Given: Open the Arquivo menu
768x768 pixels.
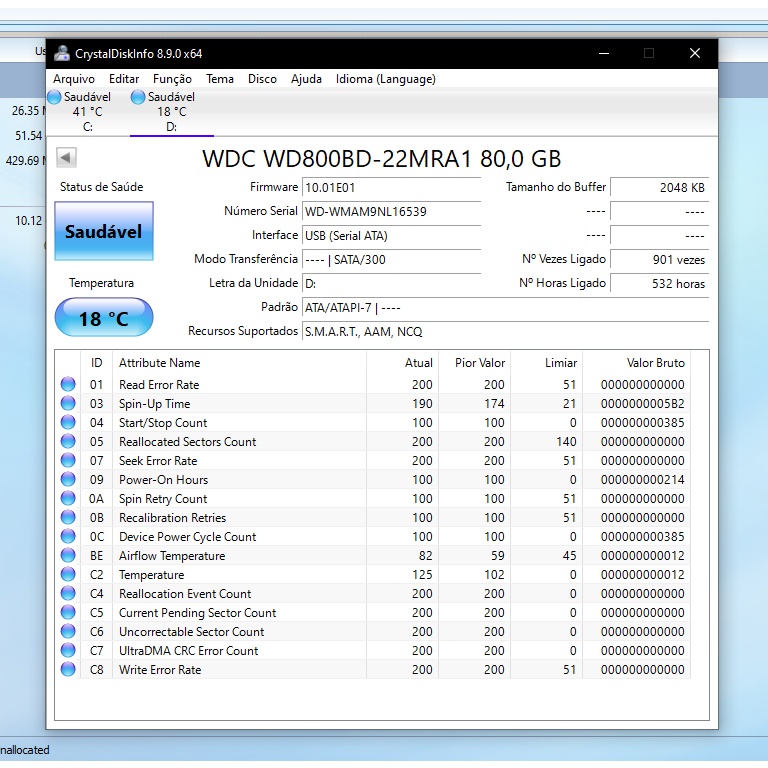Looking at the screenshot, I should [74, 79].
